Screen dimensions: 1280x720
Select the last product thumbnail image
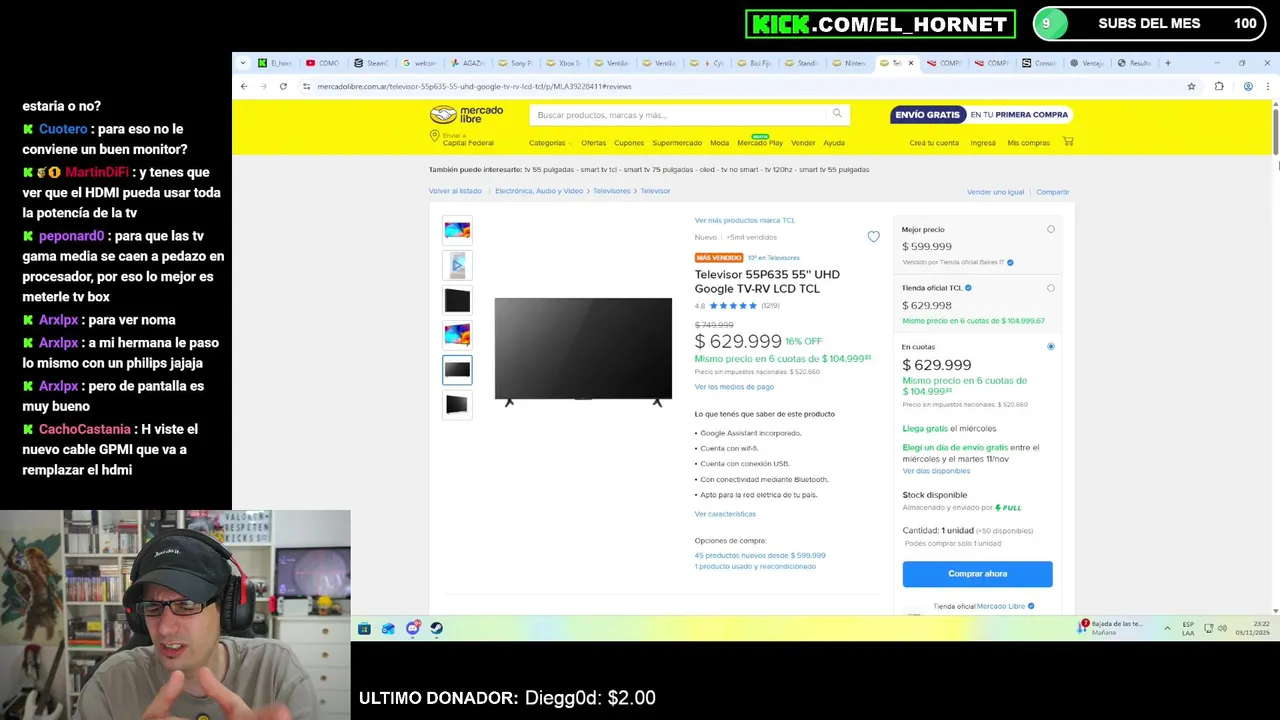point(457,404)
